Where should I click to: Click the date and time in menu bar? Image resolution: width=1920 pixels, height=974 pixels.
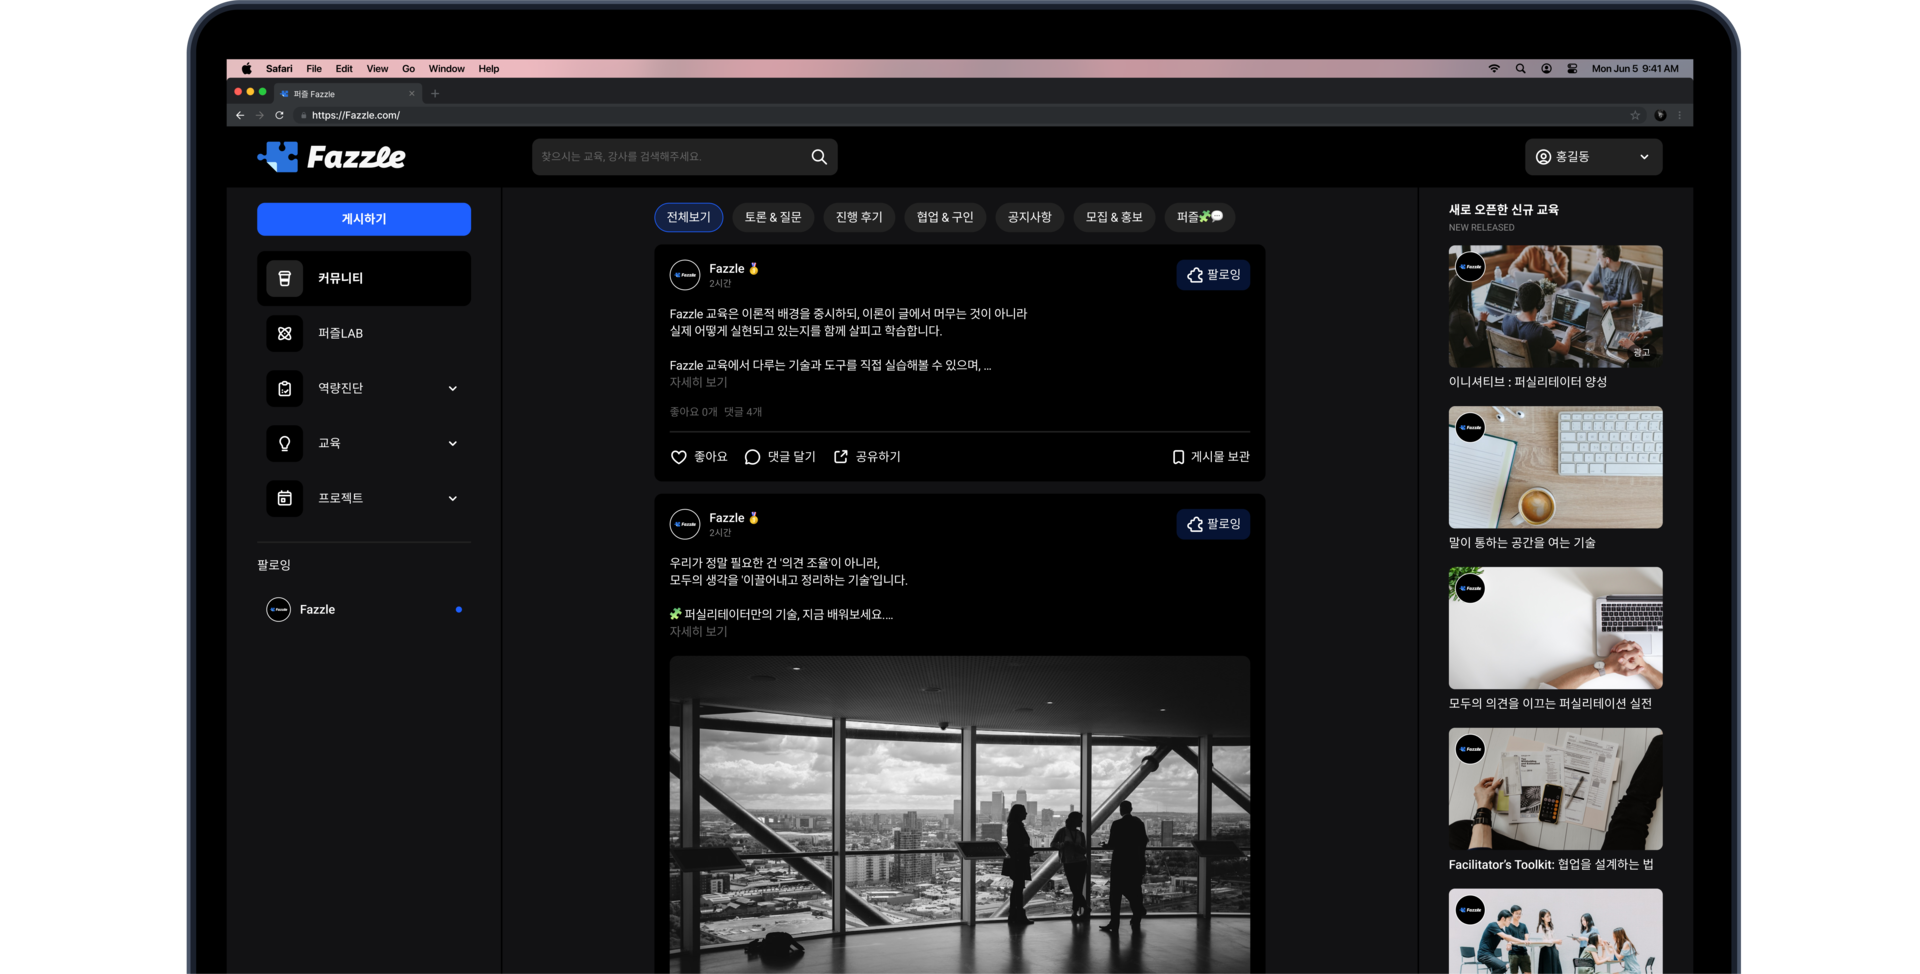[1635, 69]
